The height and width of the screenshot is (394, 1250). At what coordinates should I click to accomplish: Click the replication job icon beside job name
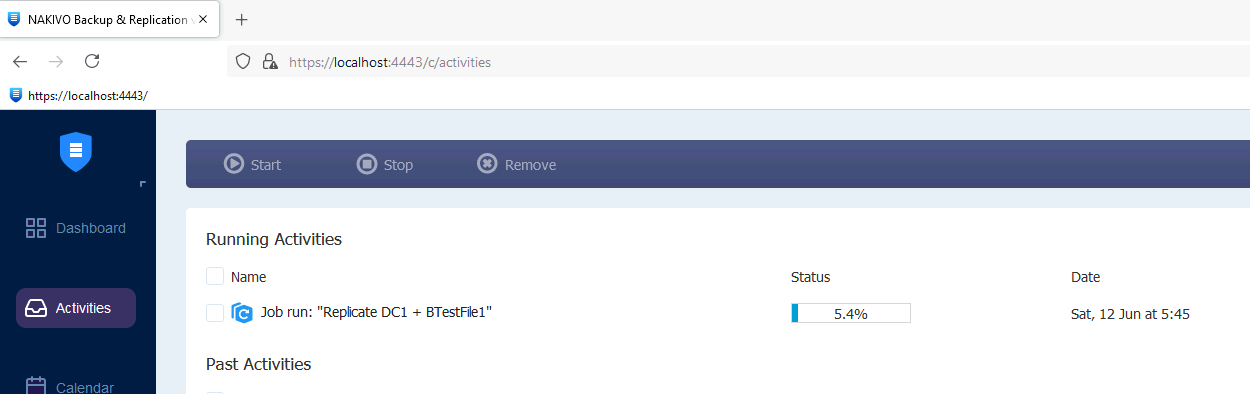coord(242,313)
